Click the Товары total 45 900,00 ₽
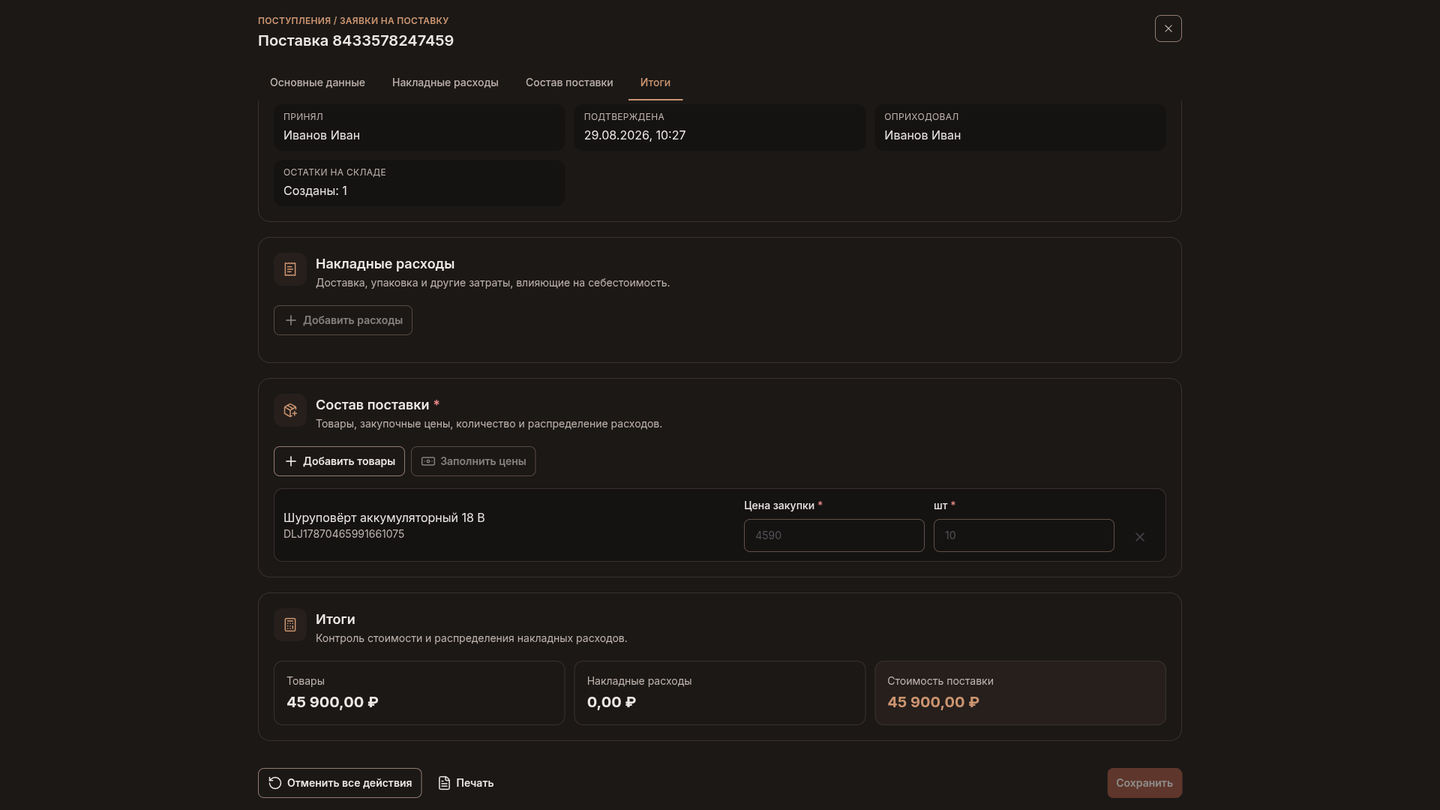 (x=332, y=702)
